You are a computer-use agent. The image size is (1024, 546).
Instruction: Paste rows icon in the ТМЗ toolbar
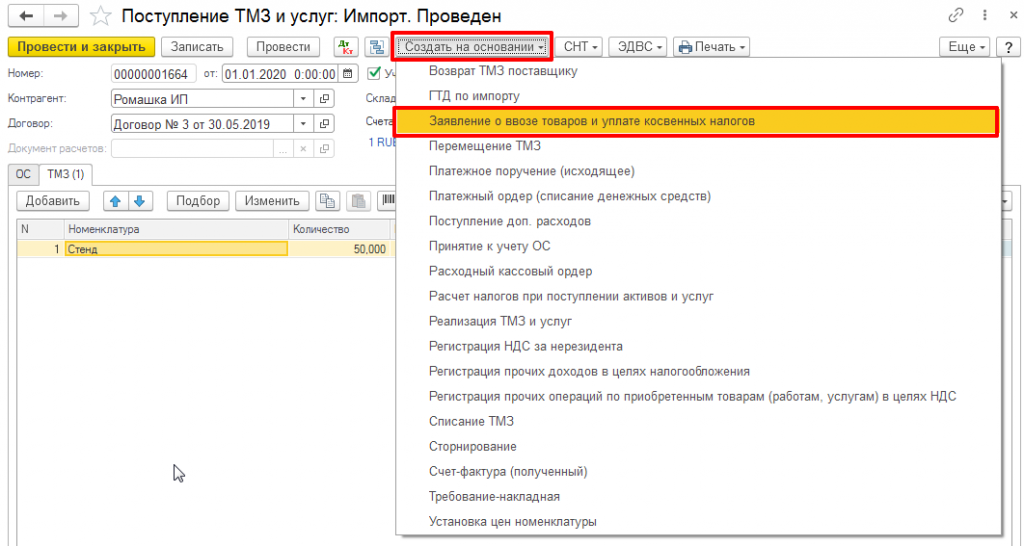pos(359,201)
